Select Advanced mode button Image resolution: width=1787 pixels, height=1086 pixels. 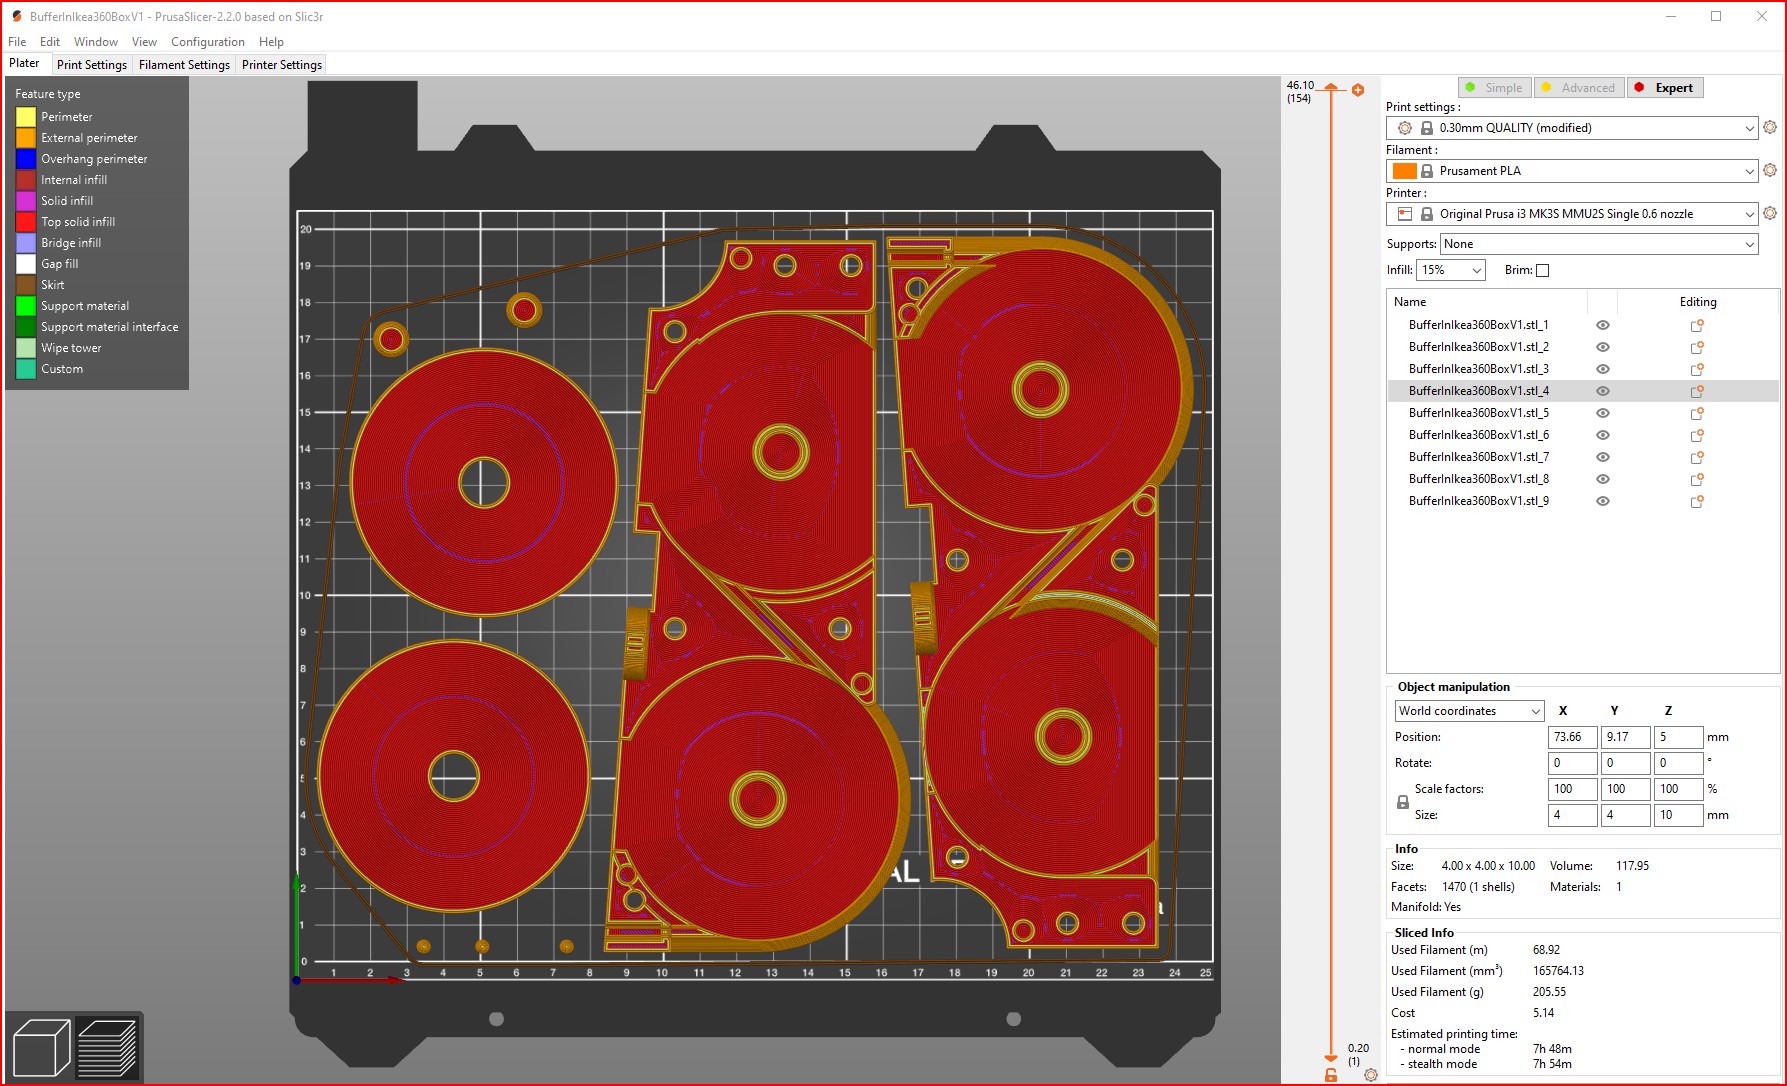(x=1579, y=88)
